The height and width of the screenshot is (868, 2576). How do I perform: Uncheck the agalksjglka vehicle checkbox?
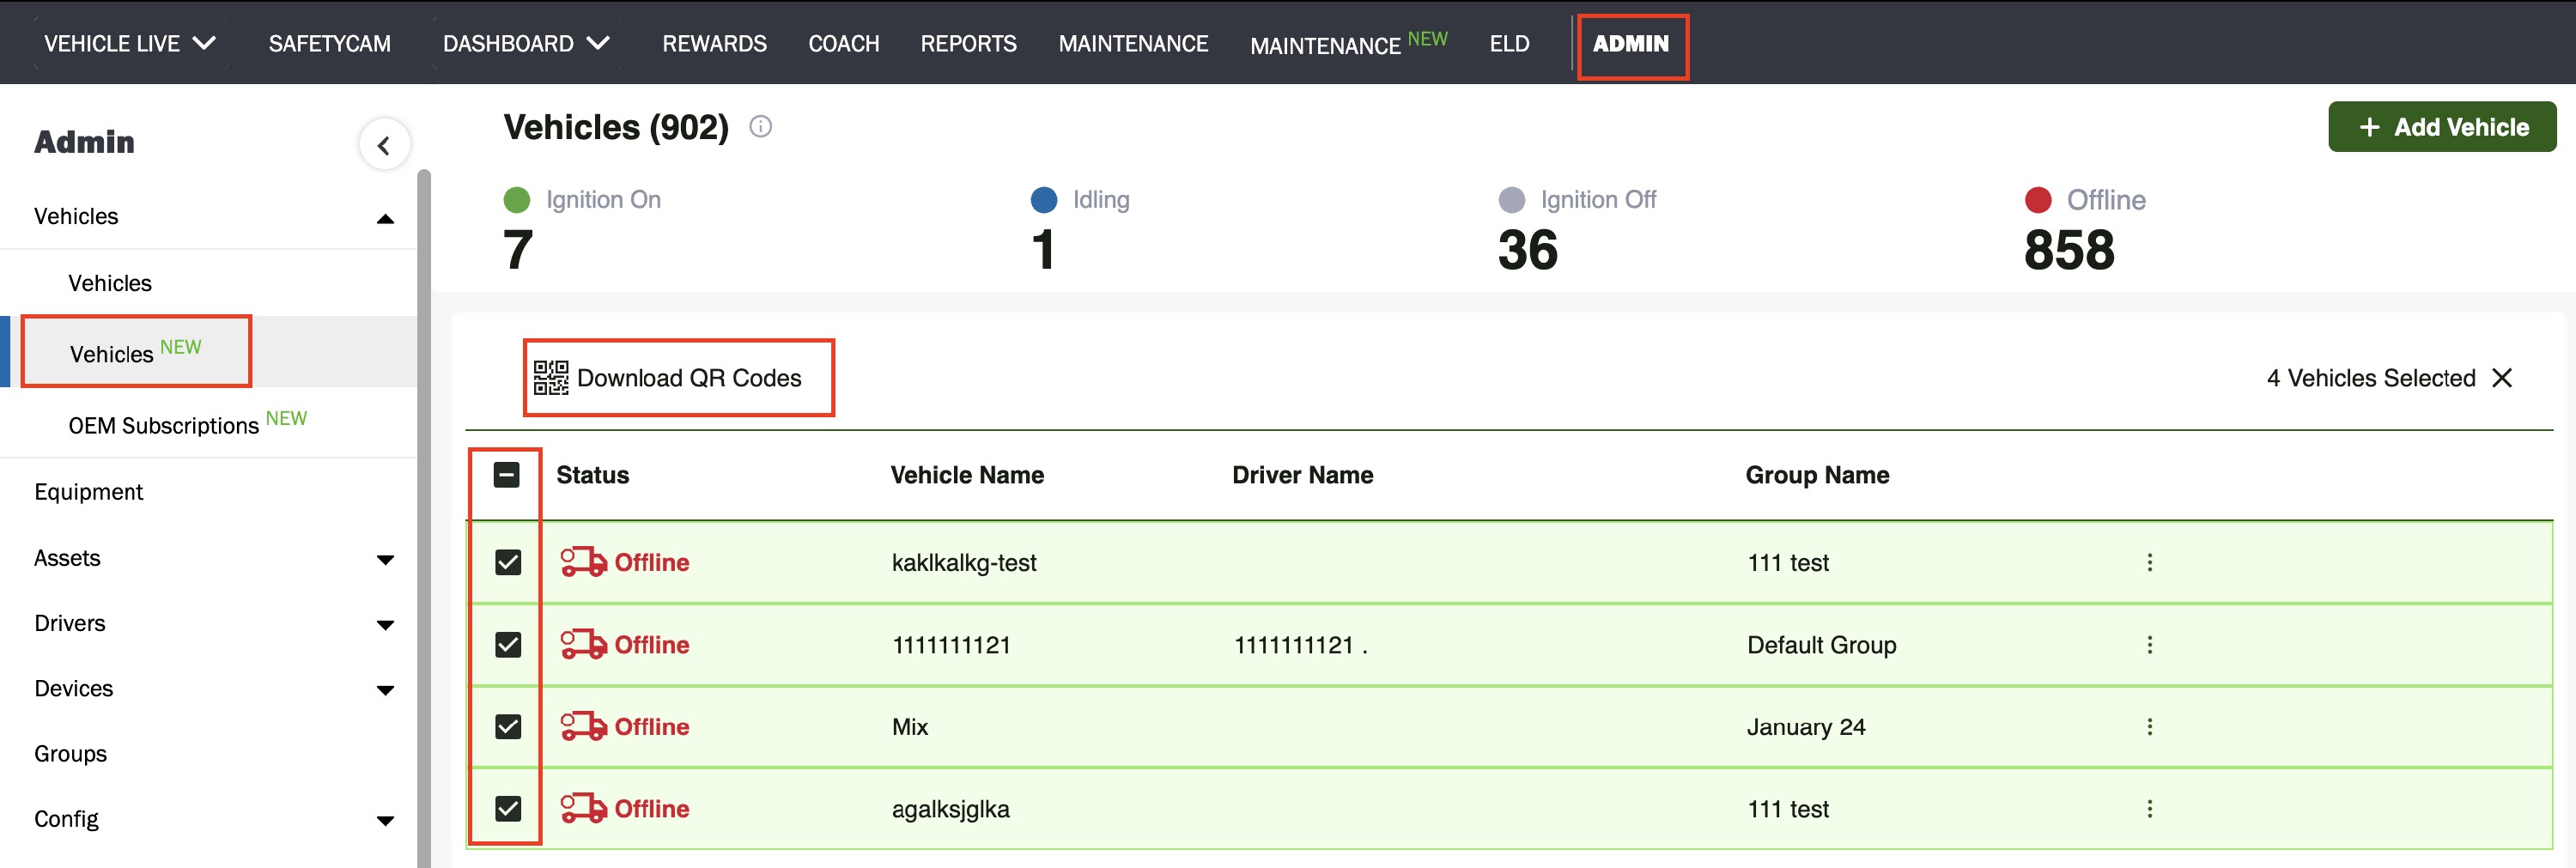[508, 809]
